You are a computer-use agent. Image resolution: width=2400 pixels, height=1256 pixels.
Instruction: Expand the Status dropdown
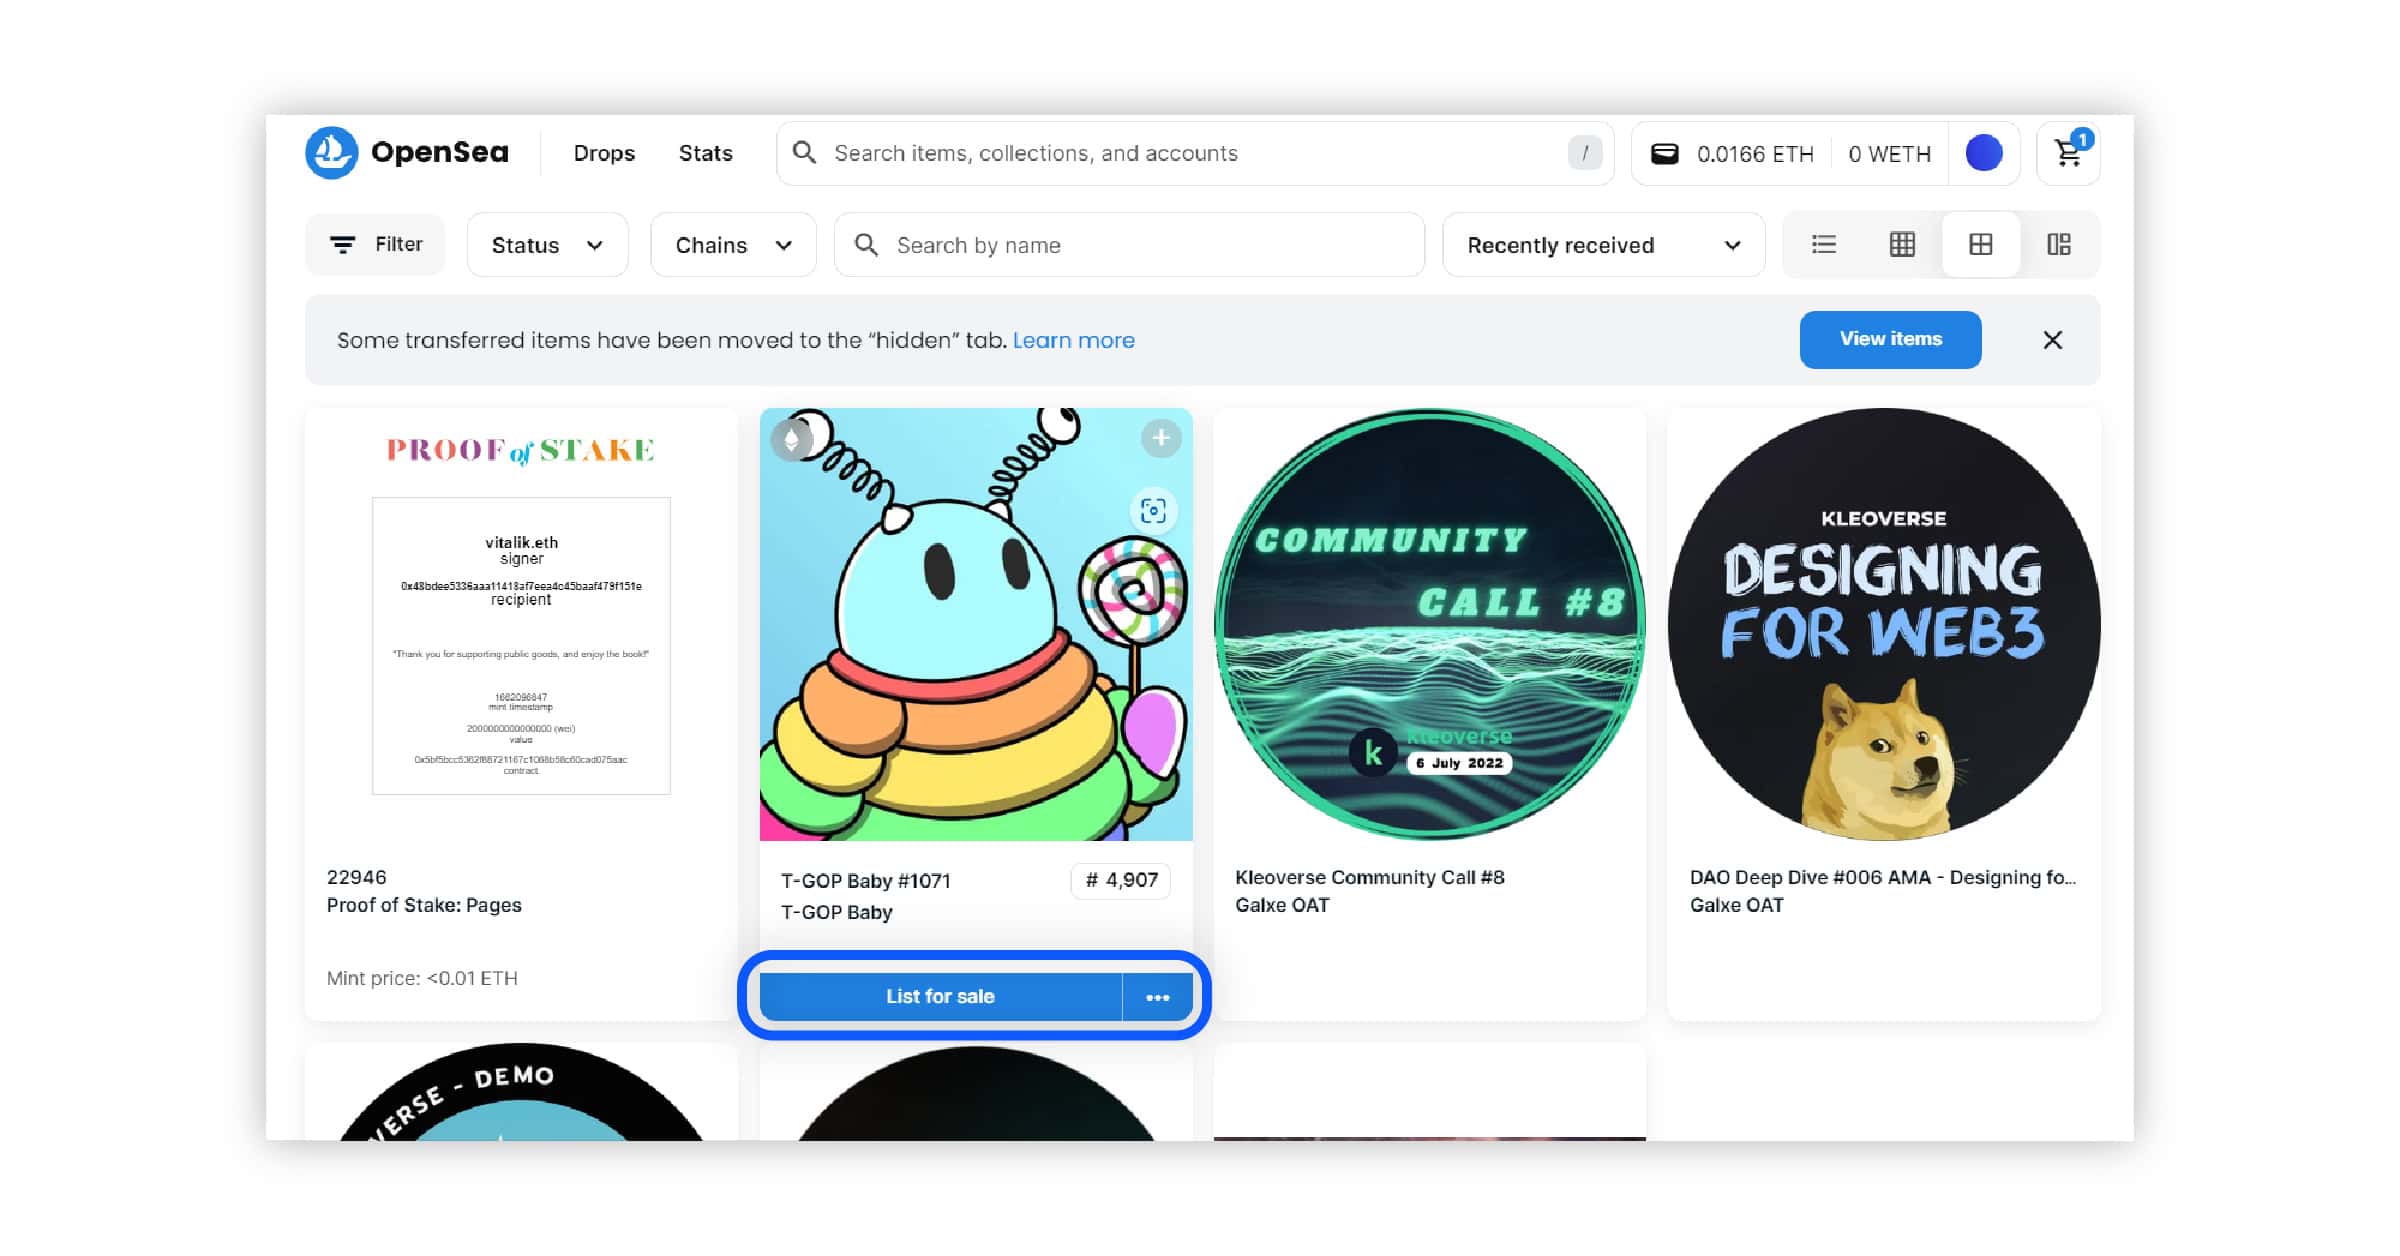coord(547,245)
